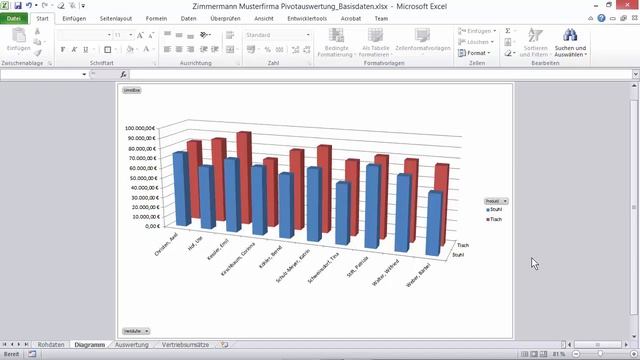Decrease font size with the smaller A icon
The height and width of the screenshot is (360, 640).
click(151, 36)
